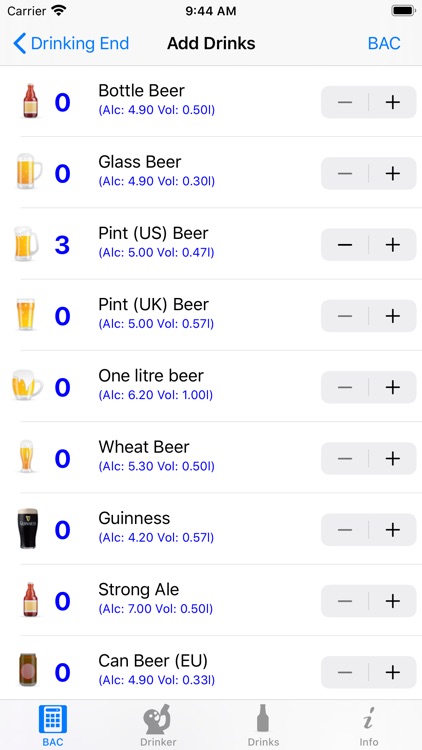Viewport: 422px width, 750px height.
Task: Add one Glass Beer with plus
Action: 393,173
